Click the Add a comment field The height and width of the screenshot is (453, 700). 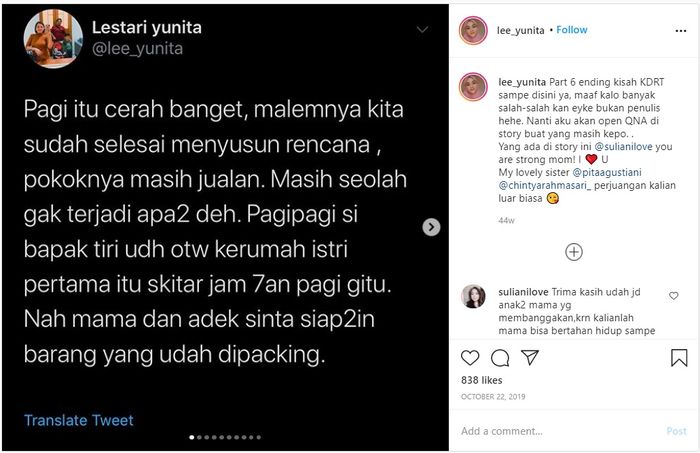pyautogui.click(x=558, y=431)
